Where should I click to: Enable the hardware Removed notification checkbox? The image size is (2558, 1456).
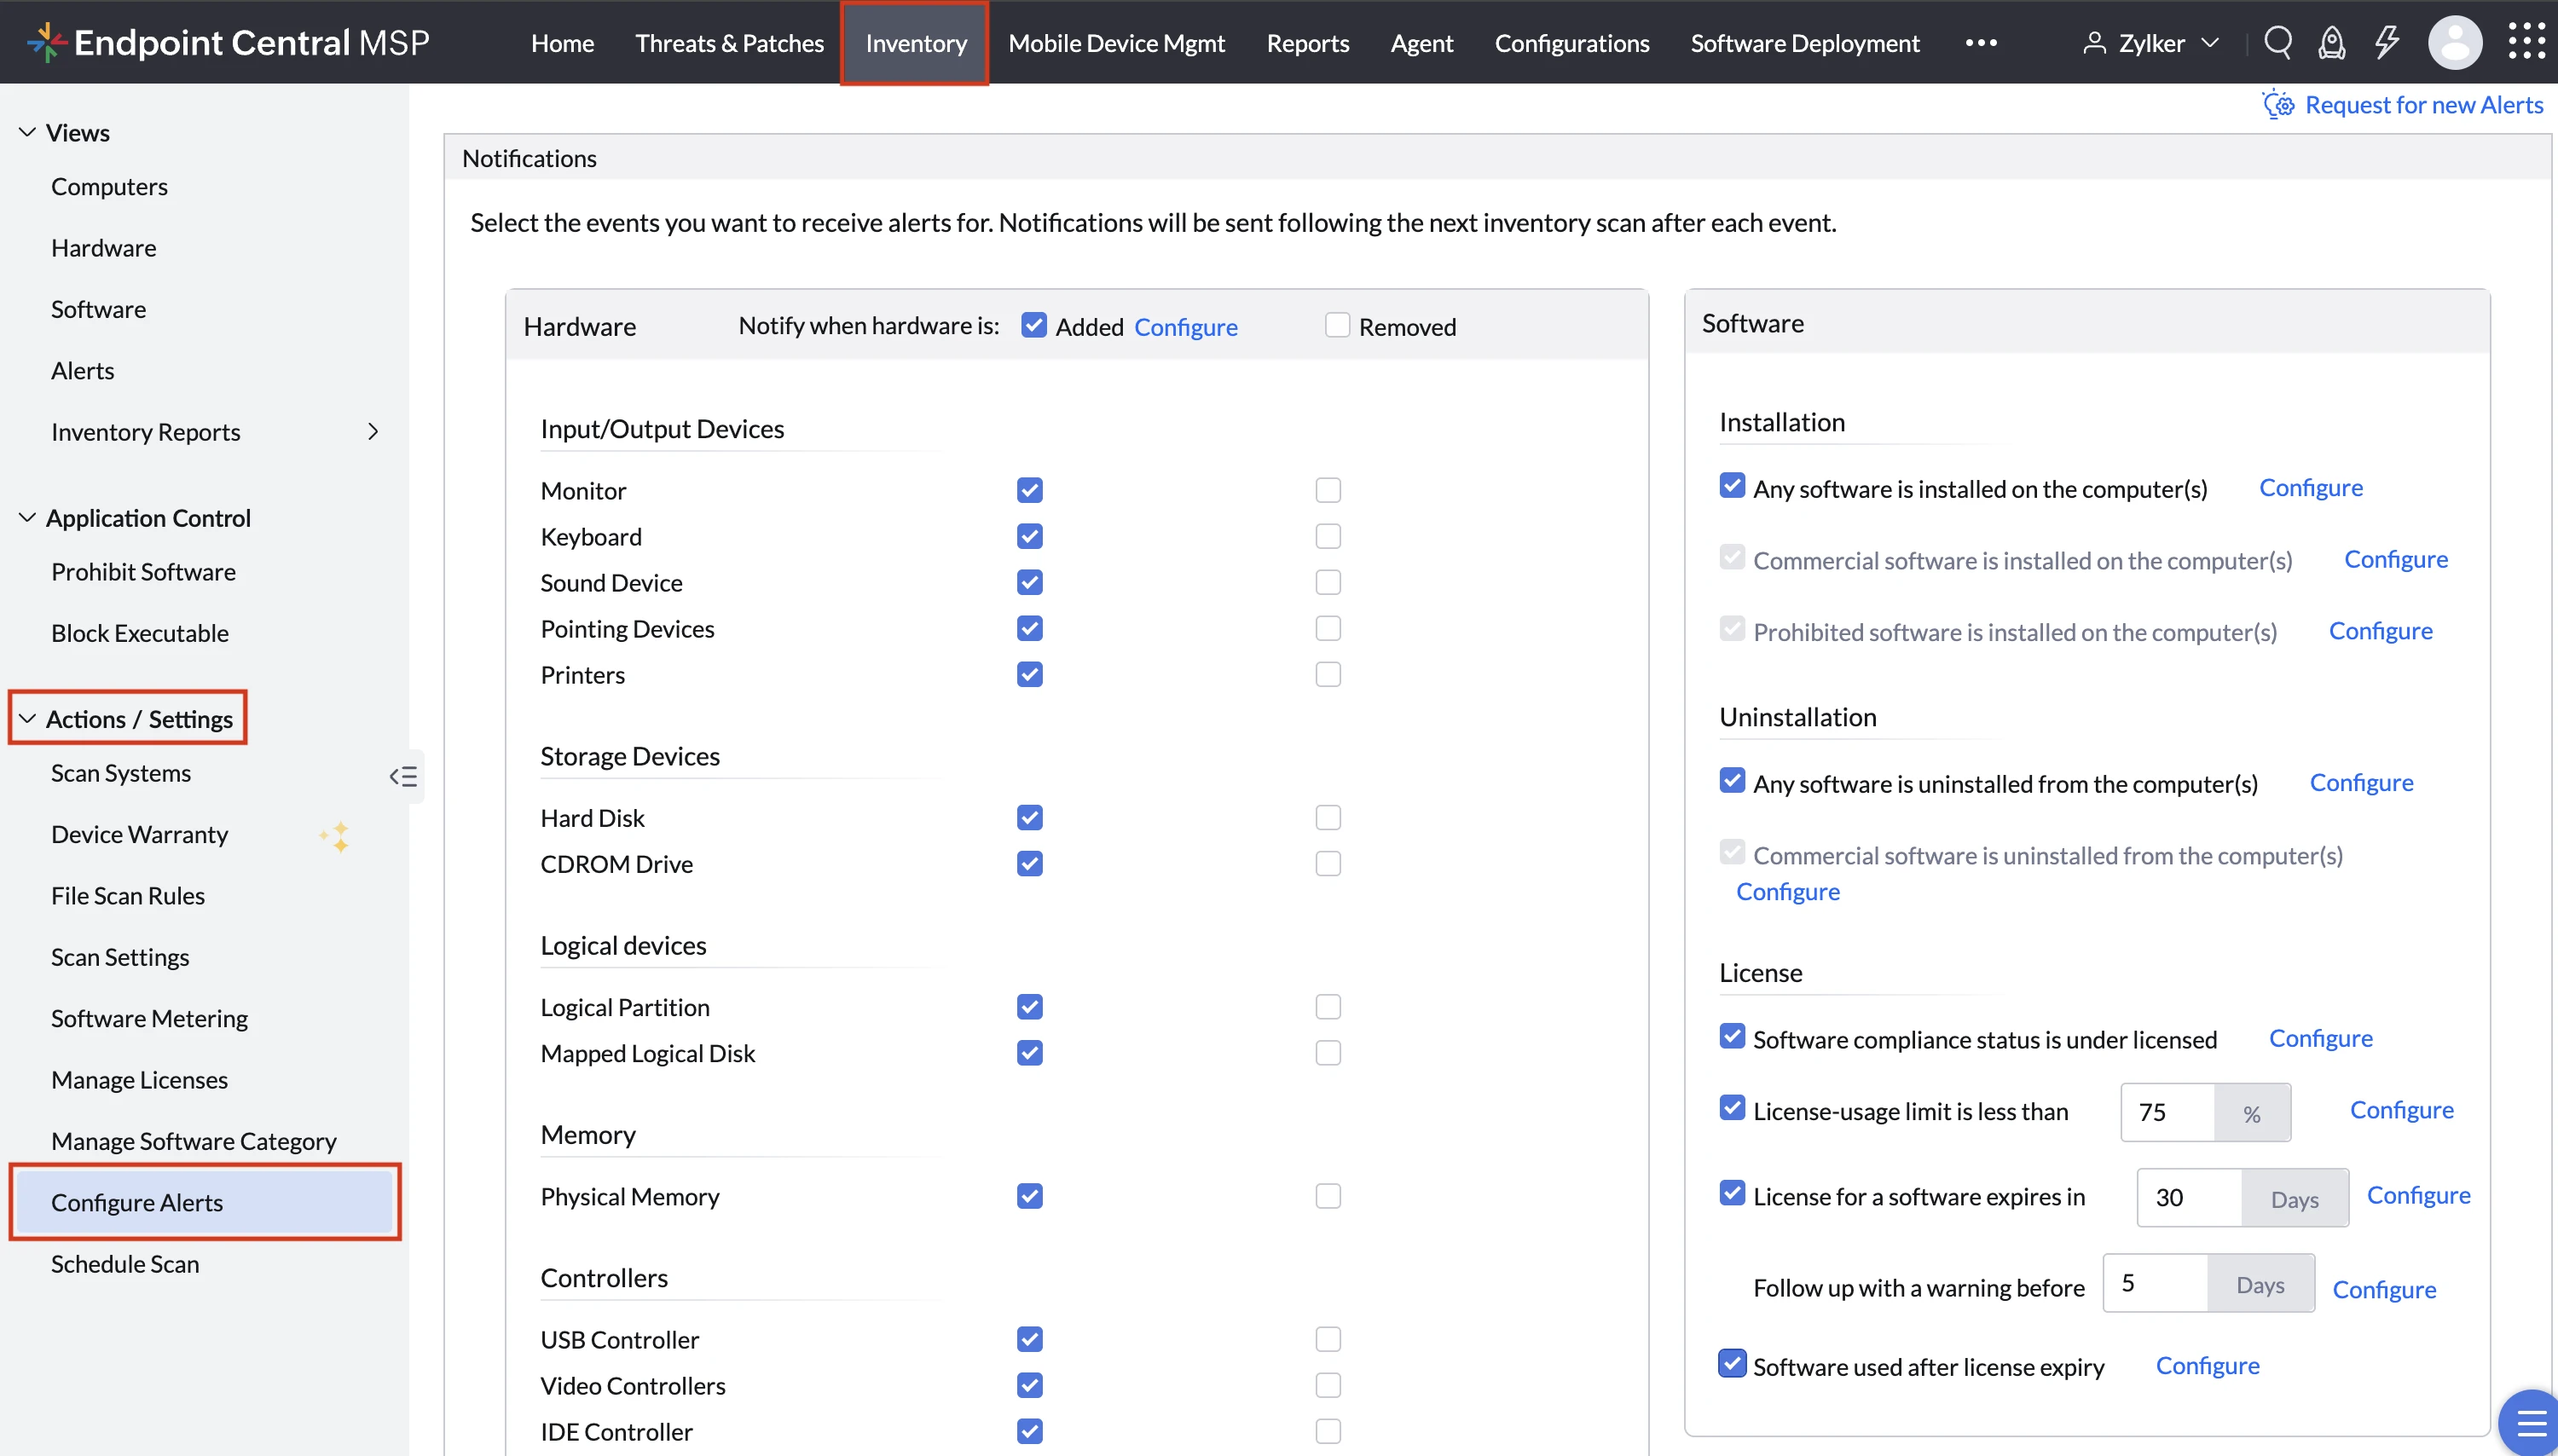pos(1336,325)
